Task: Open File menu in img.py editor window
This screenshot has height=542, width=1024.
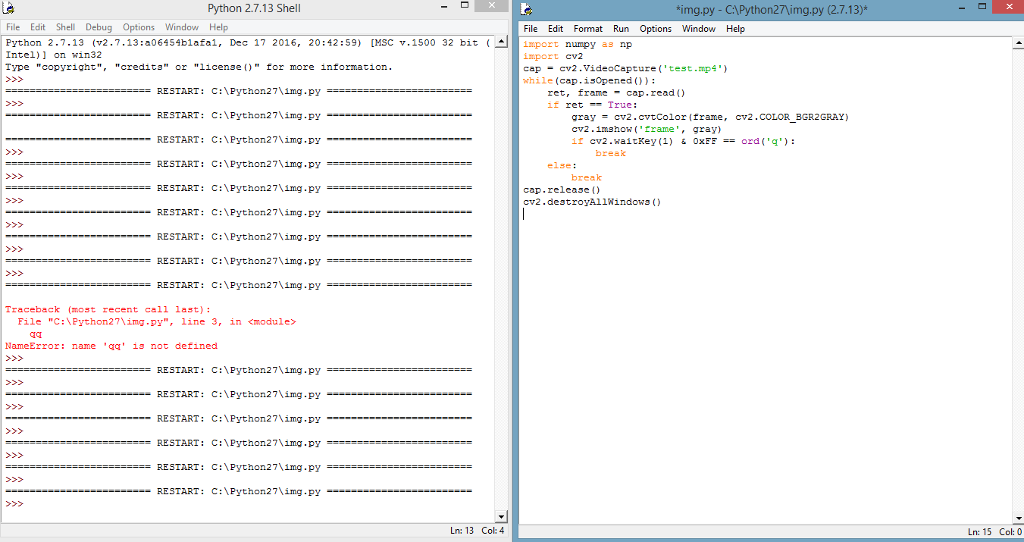Action: 530,29
